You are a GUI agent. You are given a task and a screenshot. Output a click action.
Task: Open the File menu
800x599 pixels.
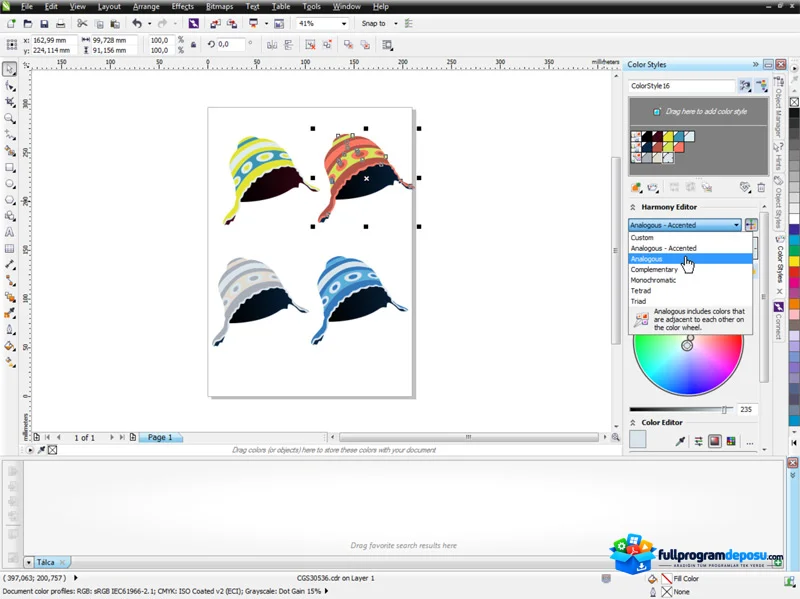click(x=27, y=7)
